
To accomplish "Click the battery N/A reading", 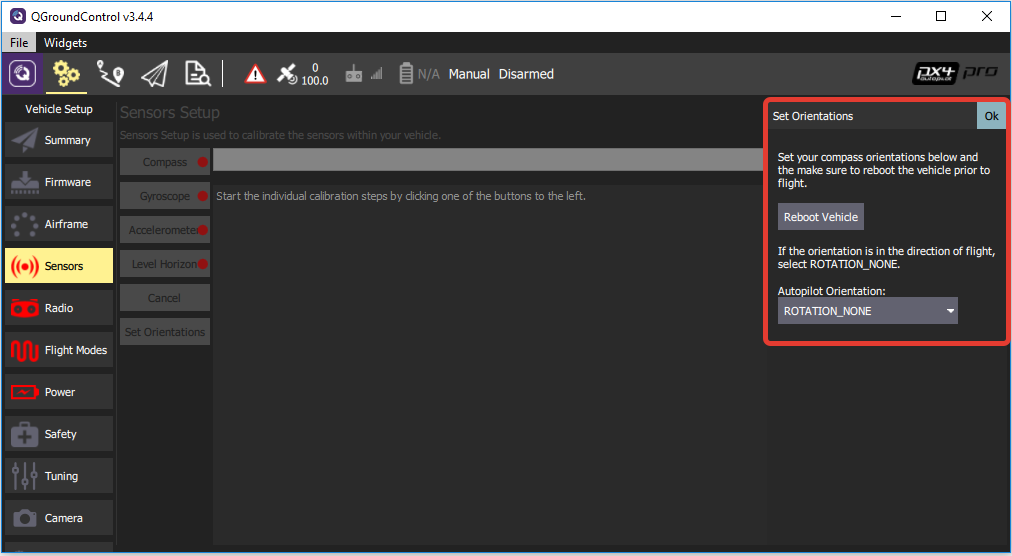I will (429, 74).
